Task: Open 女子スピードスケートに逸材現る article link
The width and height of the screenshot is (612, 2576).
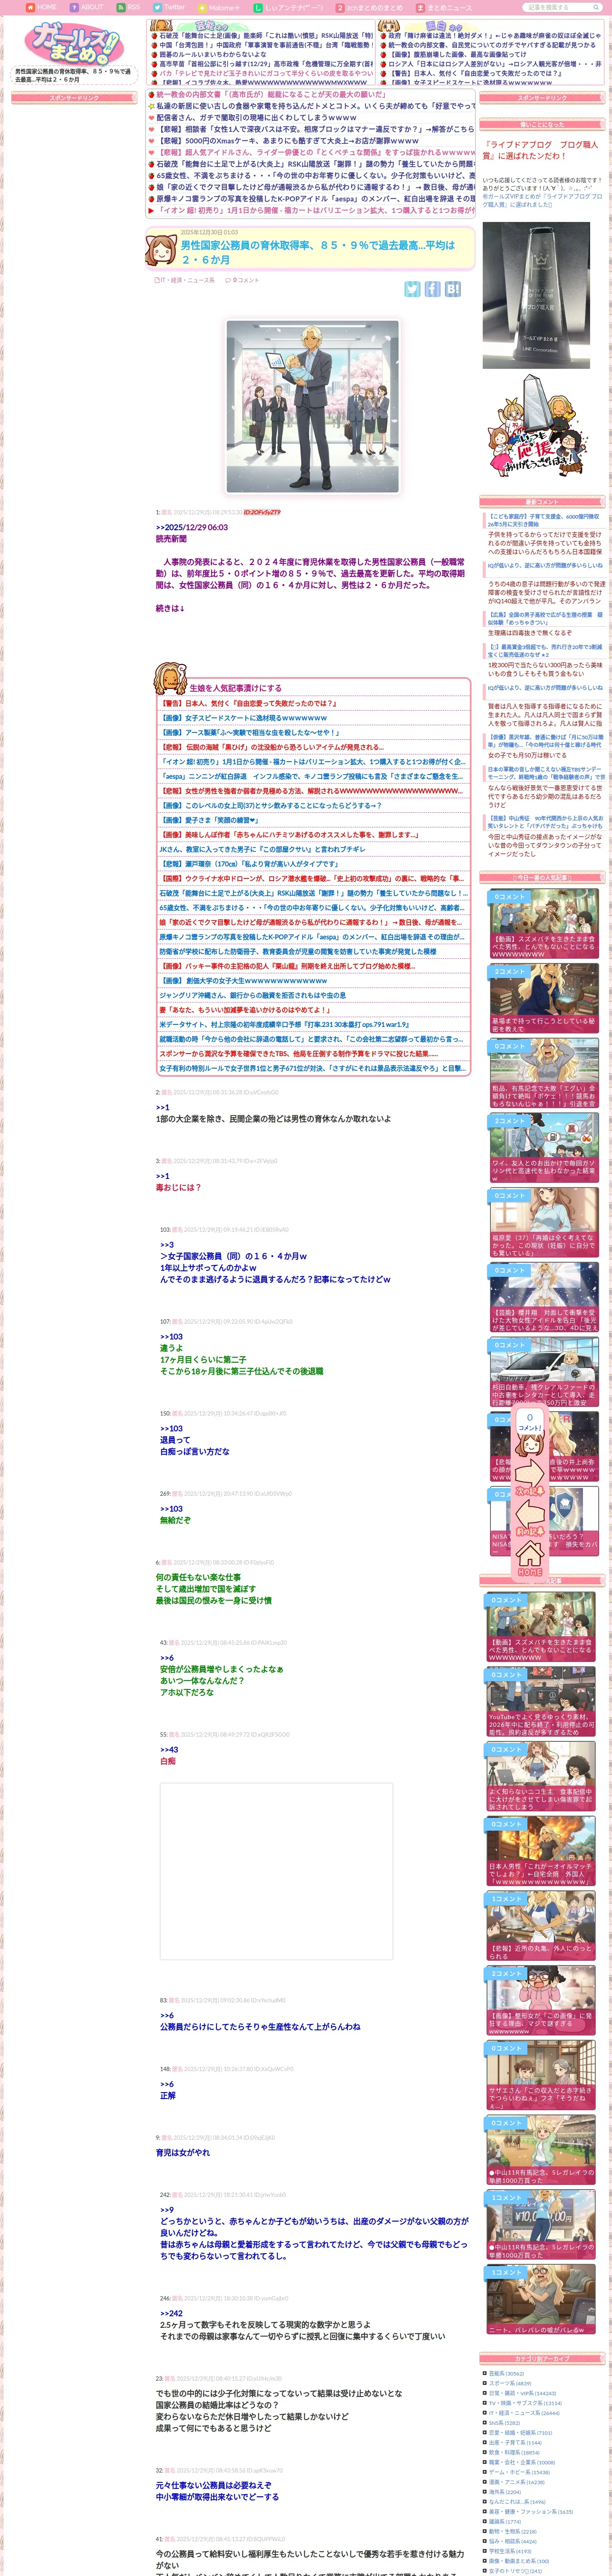Action: pyautogui.click(x=243, y=718)
